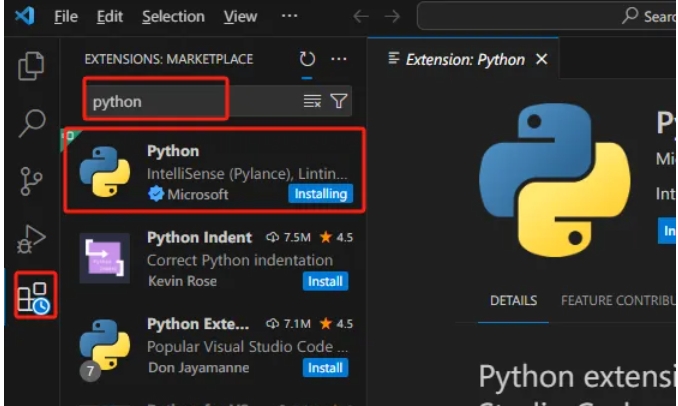This screenshot has width=678, height=406.
Task: Install Don Jayamanne's Python extension pack
Action: 325,367
